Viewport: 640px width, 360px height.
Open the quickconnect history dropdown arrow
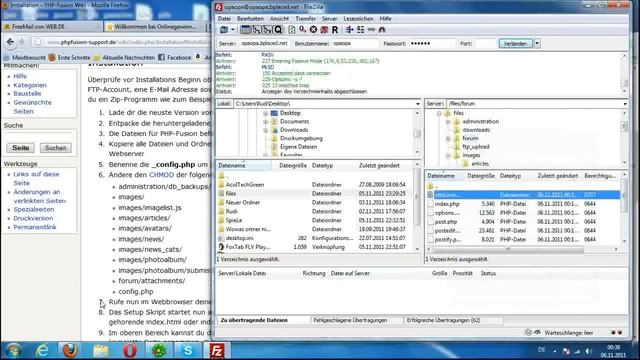(537, 43)
